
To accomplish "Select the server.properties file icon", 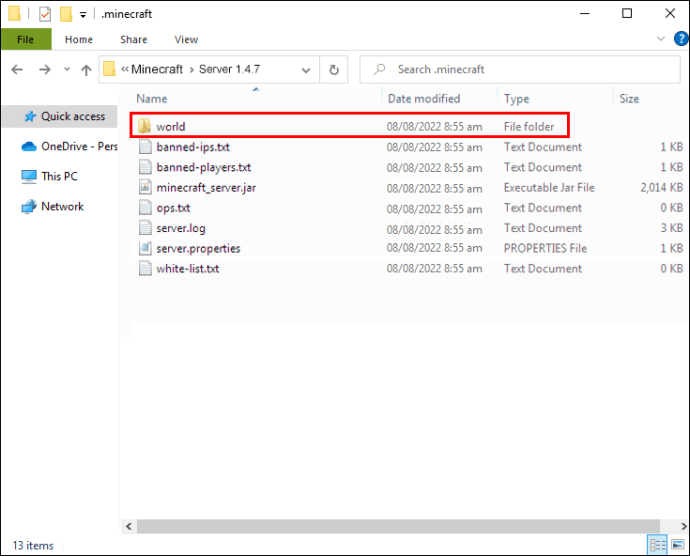I will pos(145,248).
